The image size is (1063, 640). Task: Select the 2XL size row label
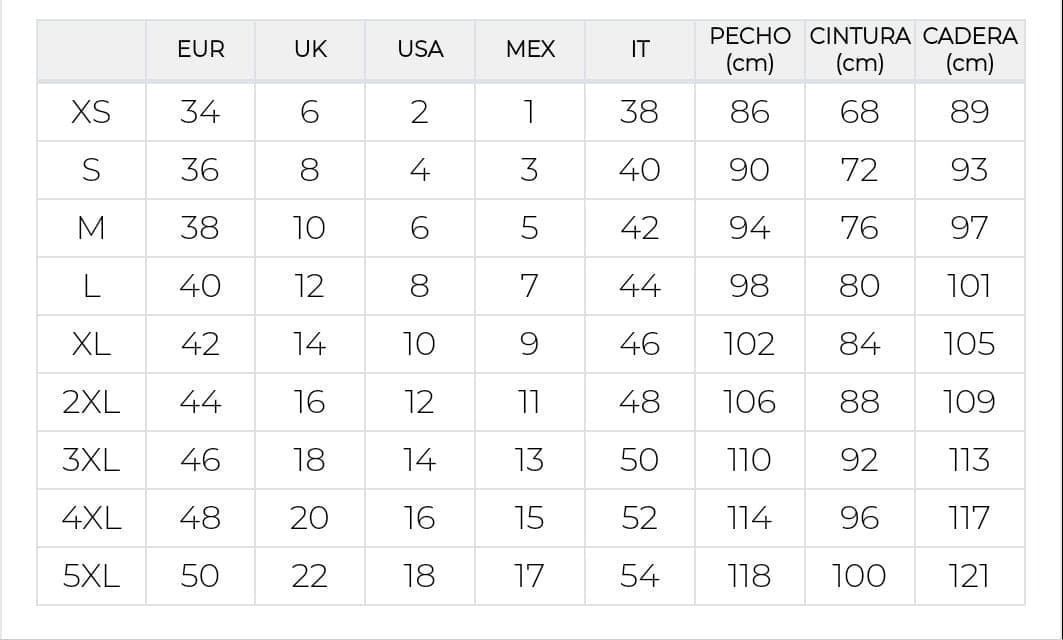pos(91,402)
